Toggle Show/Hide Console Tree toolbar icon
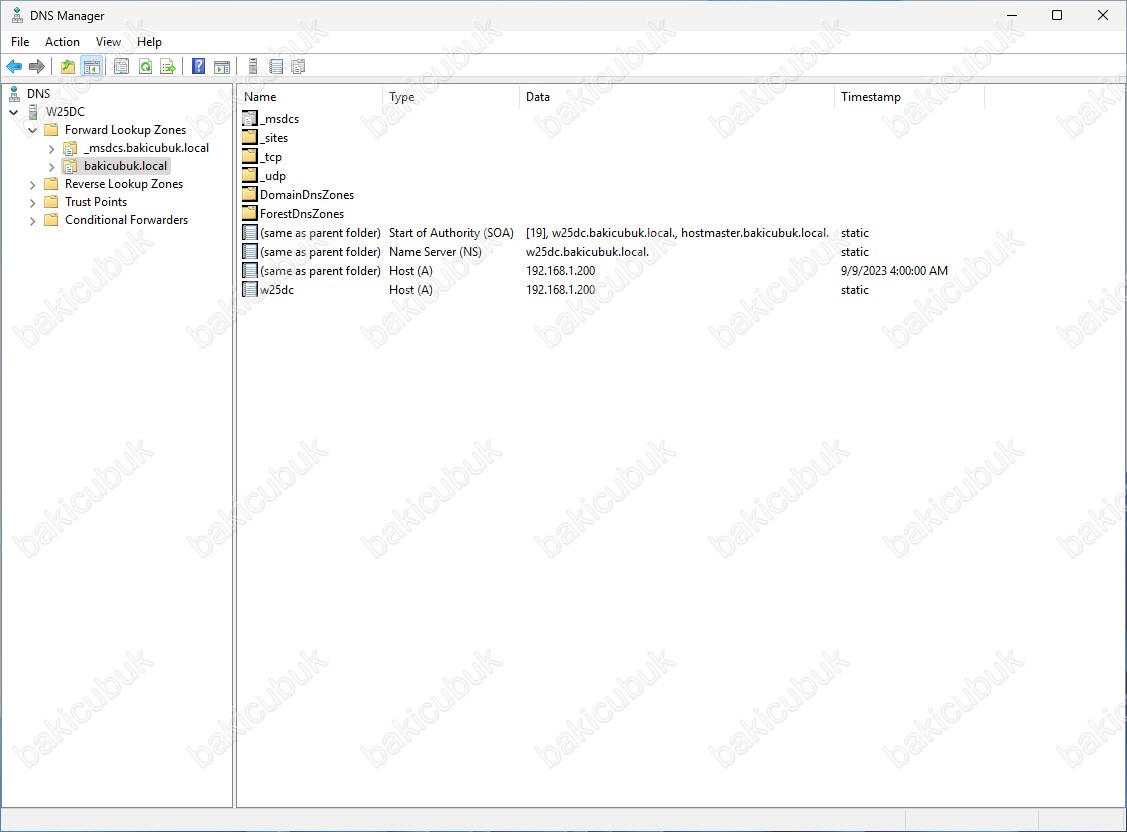This screenshot has width=1127, height=832. coord(91,67)
